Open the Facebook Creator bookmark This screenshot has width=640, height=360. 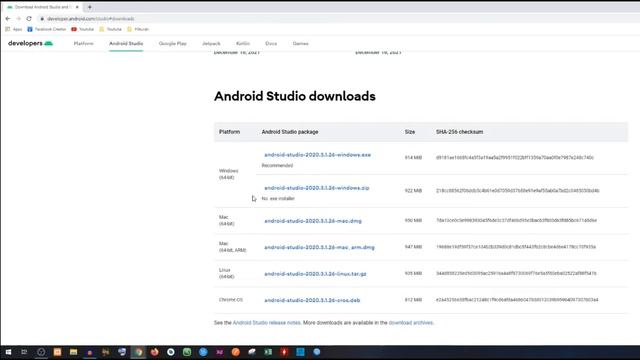click(47, 29)
